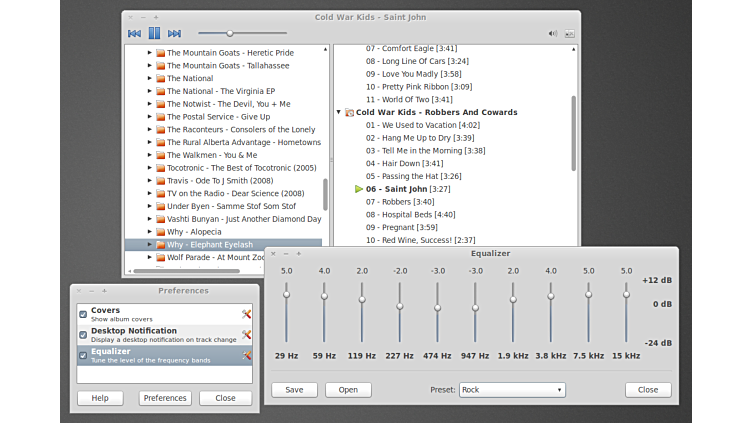Click the 29 Hz equalizer band slider
The width and height of the screenshot is (752, 423).
tap(286, 294)
